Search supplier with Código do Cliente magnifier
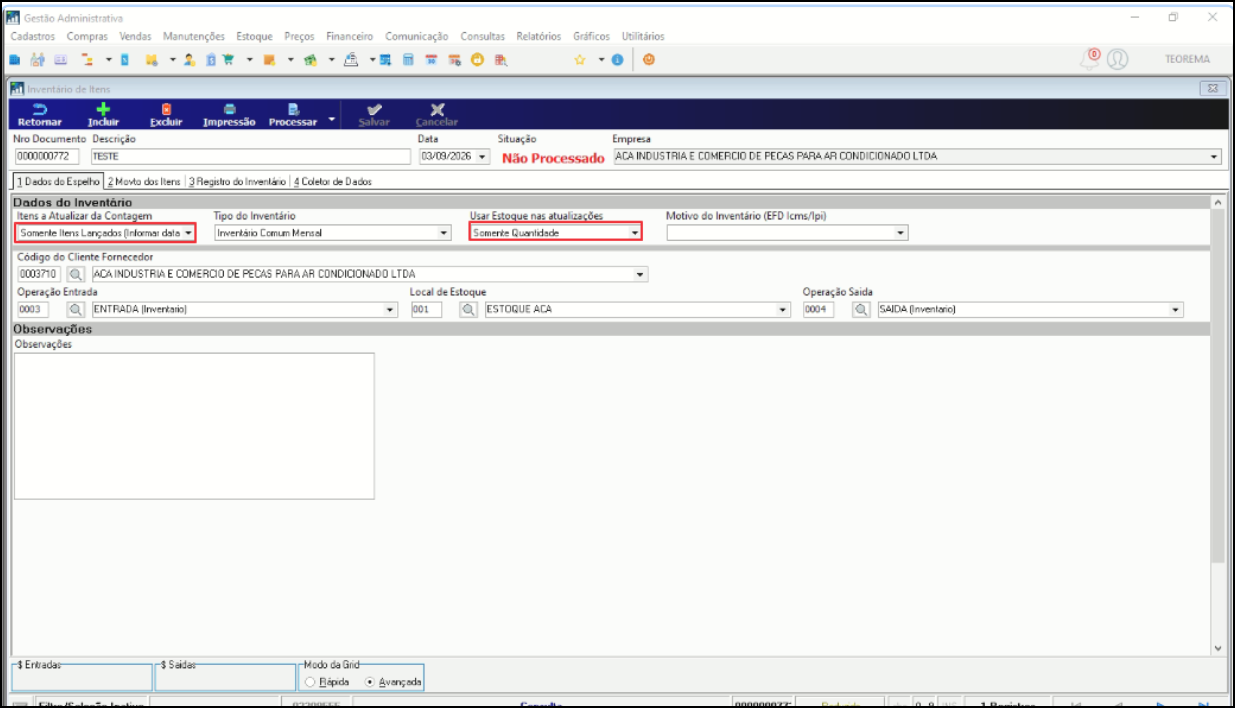The image size is (1235, 708). pyautogui.click(x=75, y=274)
